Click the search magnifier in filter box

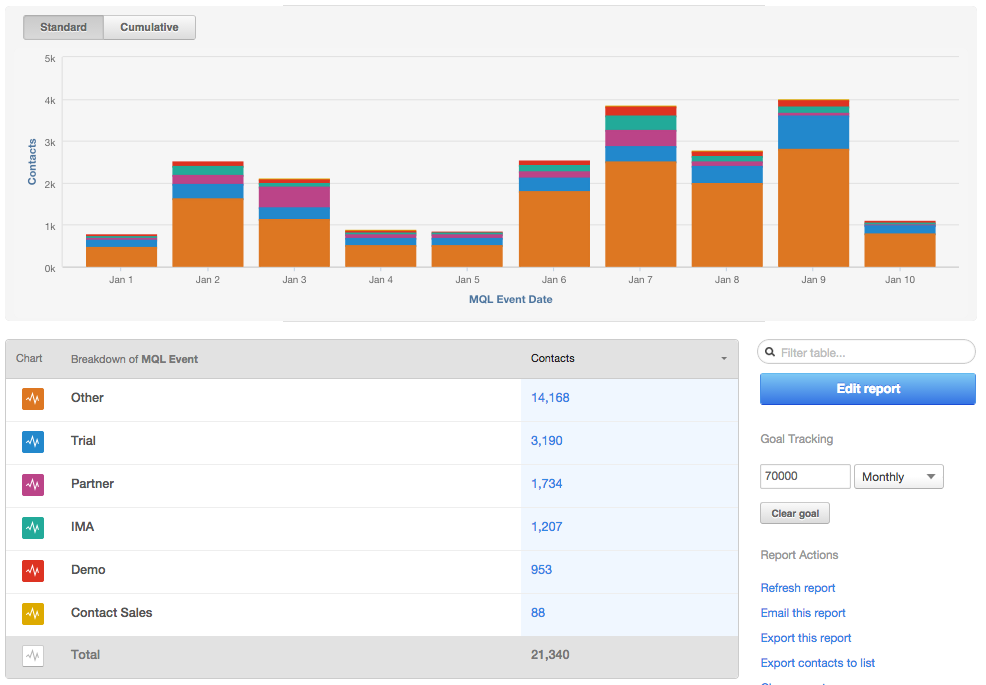tap(770, 352)
